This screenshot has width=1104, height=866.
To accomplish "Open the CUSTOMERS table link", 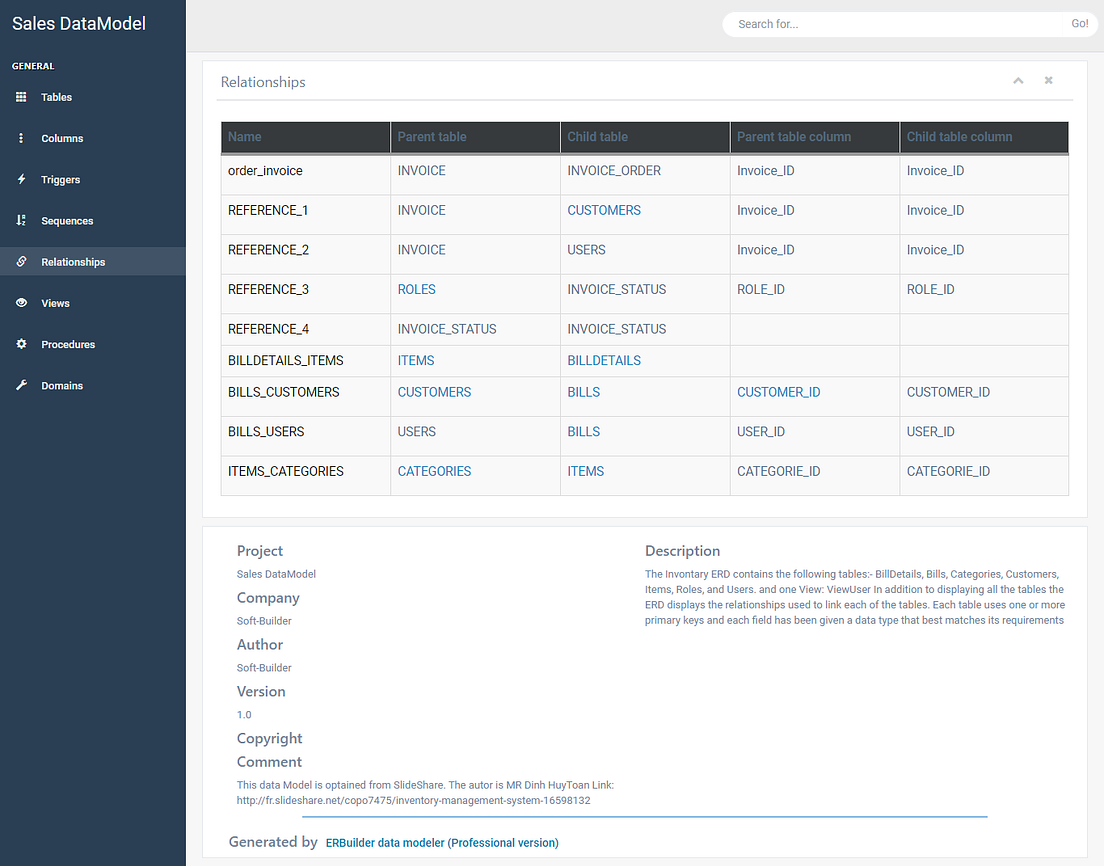I will (604, 209).
